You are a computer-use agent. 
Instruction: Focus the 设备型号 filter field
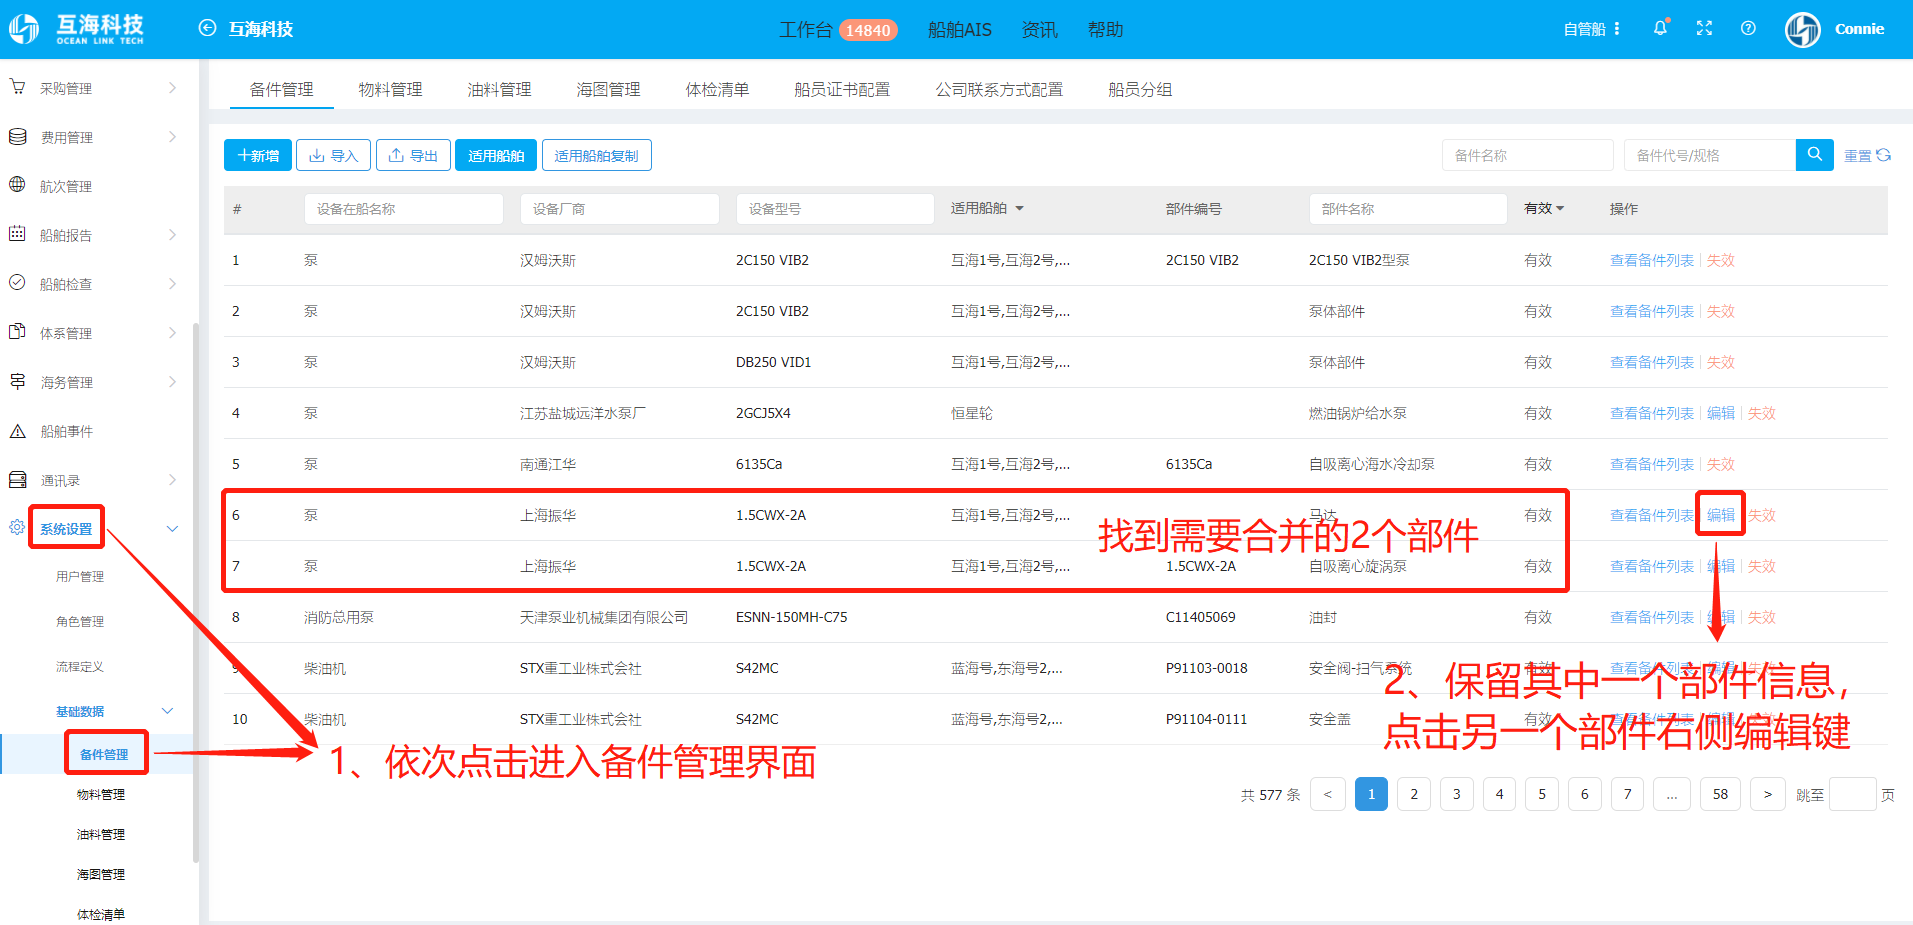pyautogui.click(x=835, y=208)
